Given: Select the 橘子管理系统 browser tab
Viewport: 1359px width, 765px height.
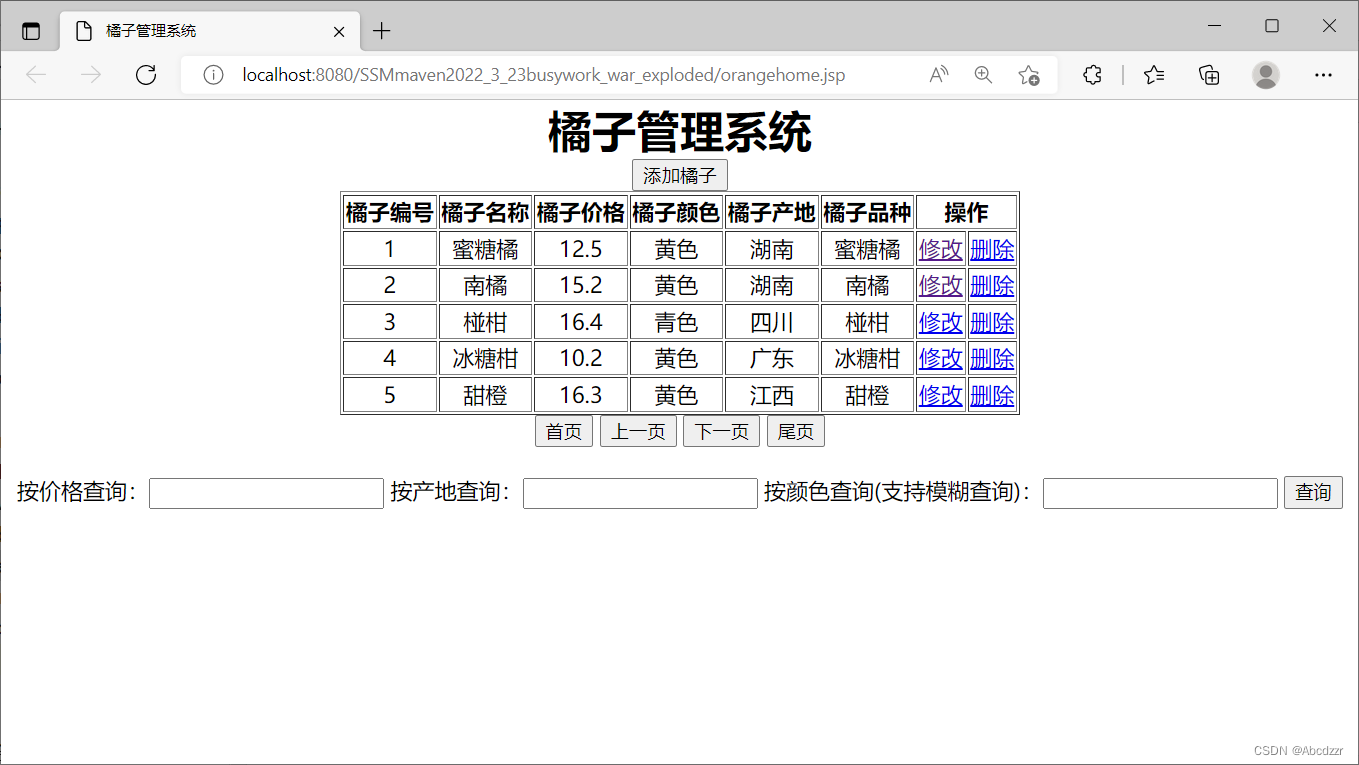Looking at the screenshot, I should click(x=200, y=31).
